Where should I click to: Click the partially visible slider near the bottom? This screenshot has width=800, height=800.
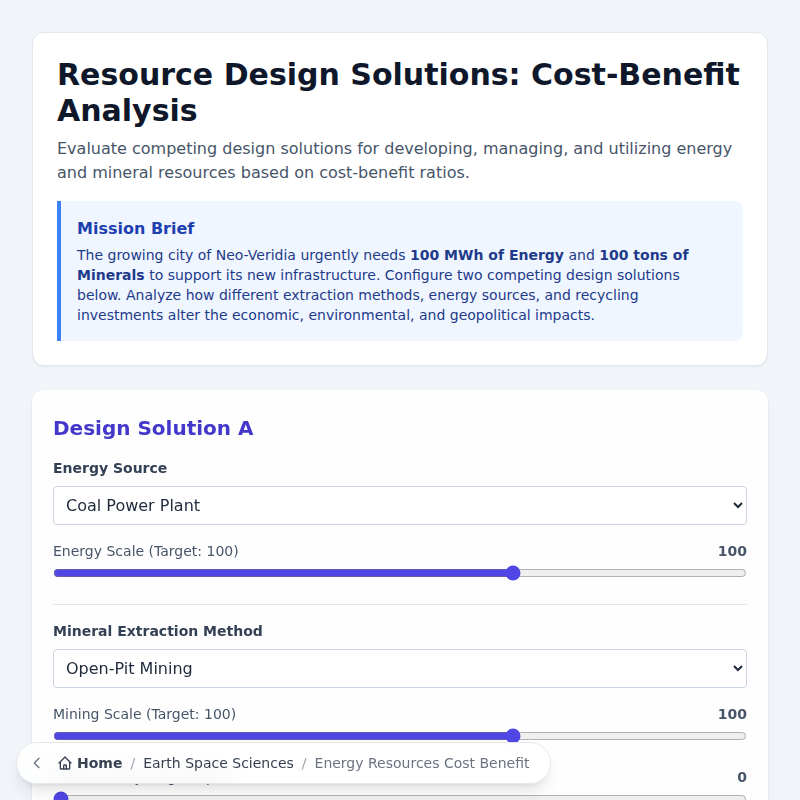(61, 796)
